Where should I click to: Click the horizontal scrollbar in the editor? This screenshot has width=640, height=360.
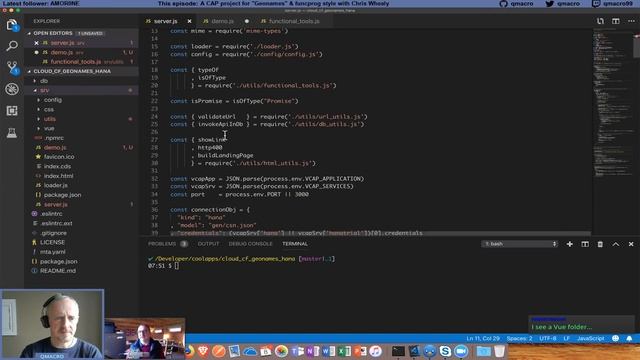365,233
